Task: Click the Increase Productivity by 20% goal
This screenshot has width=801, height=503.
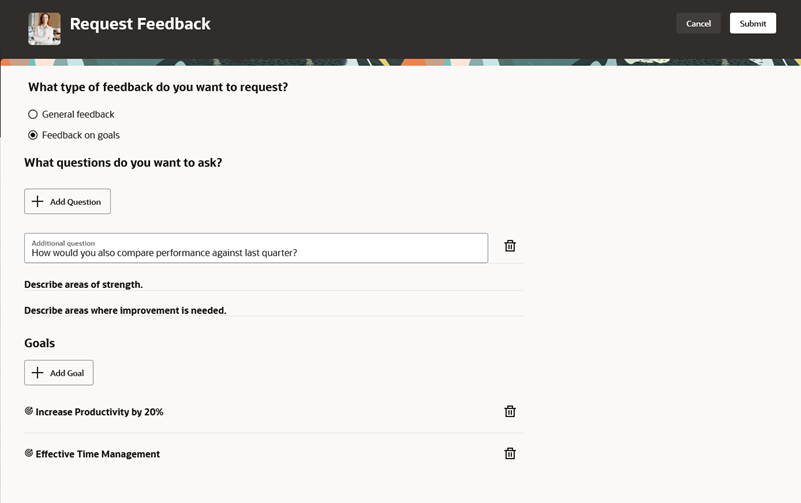Action: click(99, 412)
